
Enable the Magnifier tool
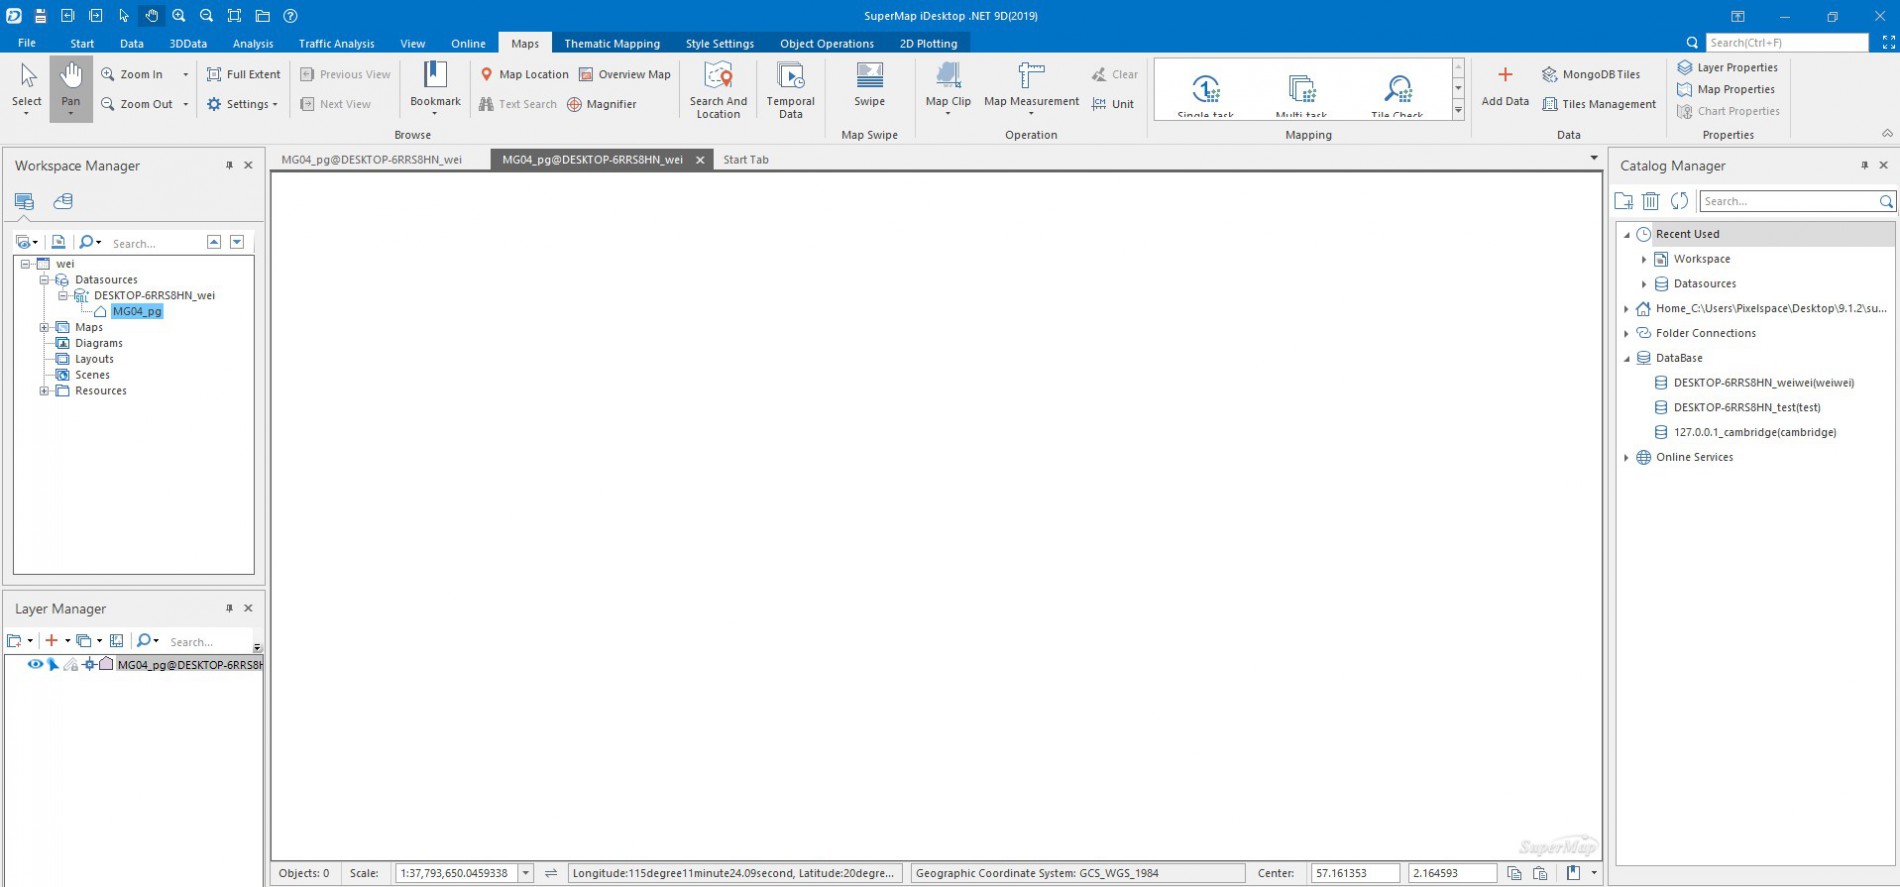pos(602,104)
